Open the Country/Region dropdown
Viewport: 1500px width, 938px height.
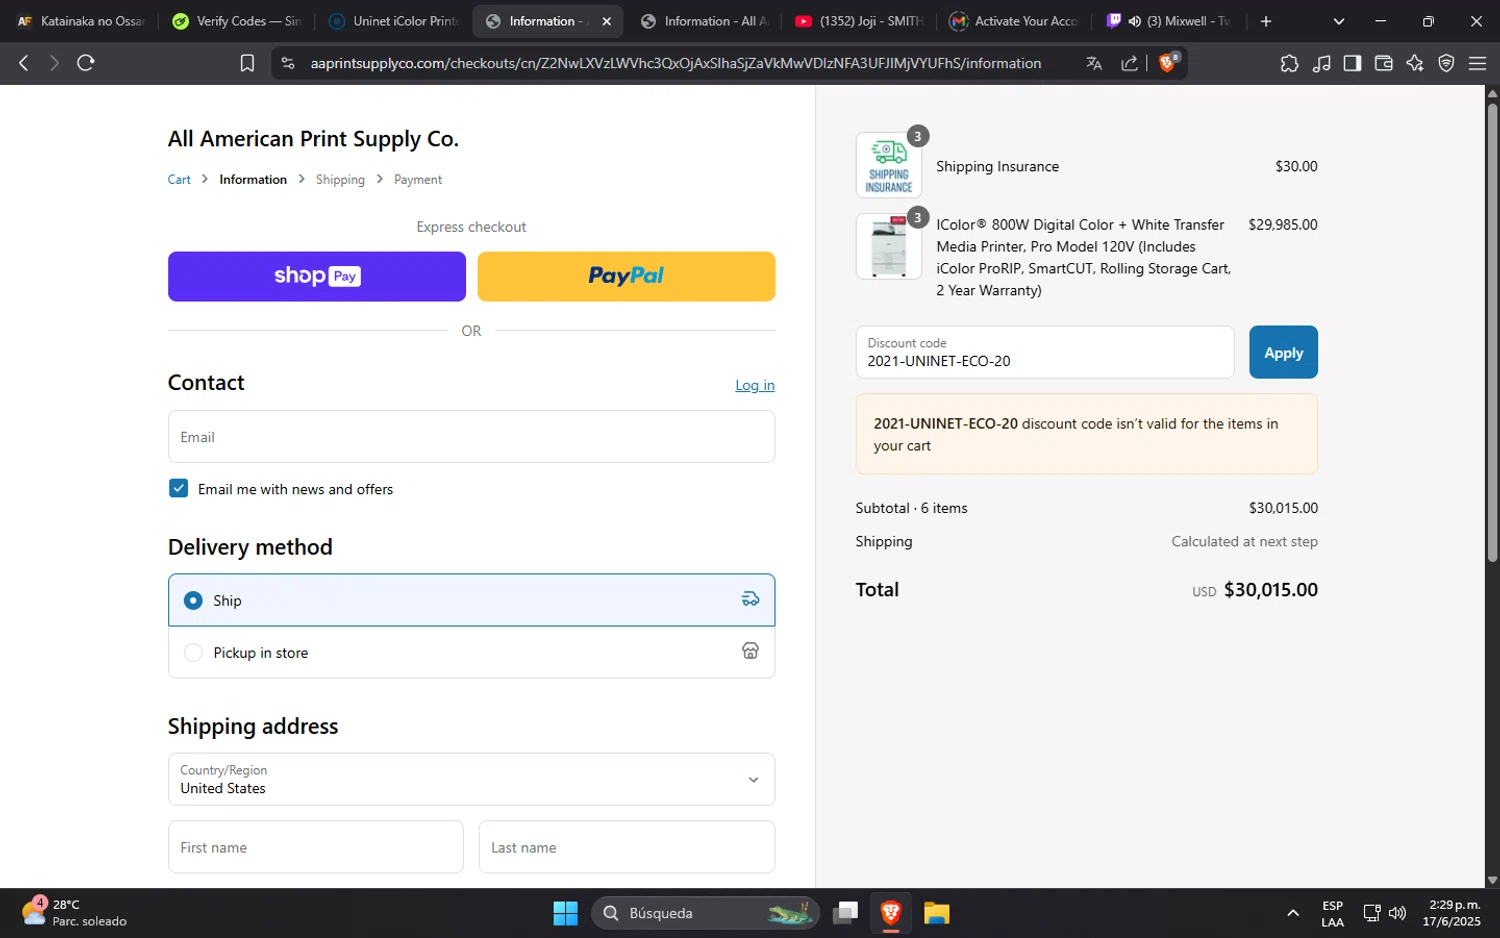(x=471, y=779)
